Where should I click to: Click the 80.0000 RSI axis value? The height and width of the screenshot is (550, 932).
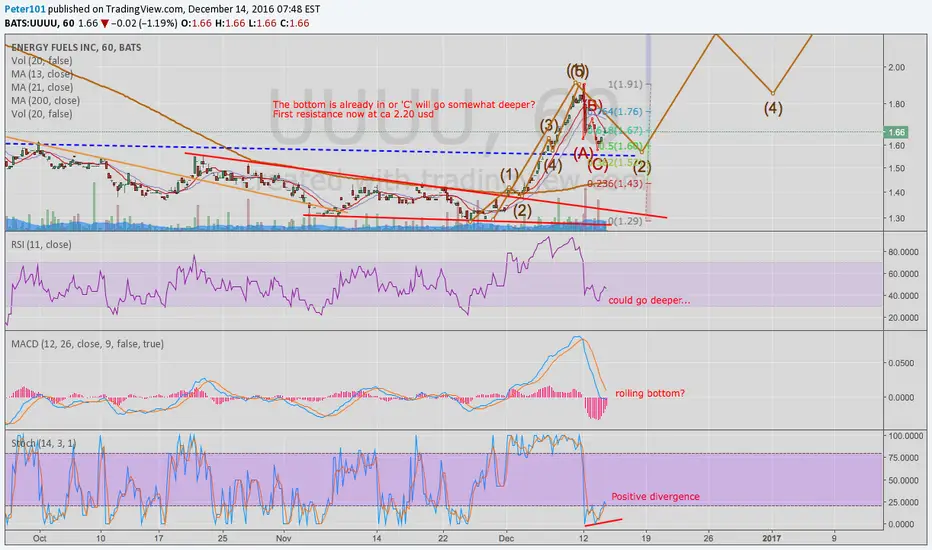tap(903, 252)
